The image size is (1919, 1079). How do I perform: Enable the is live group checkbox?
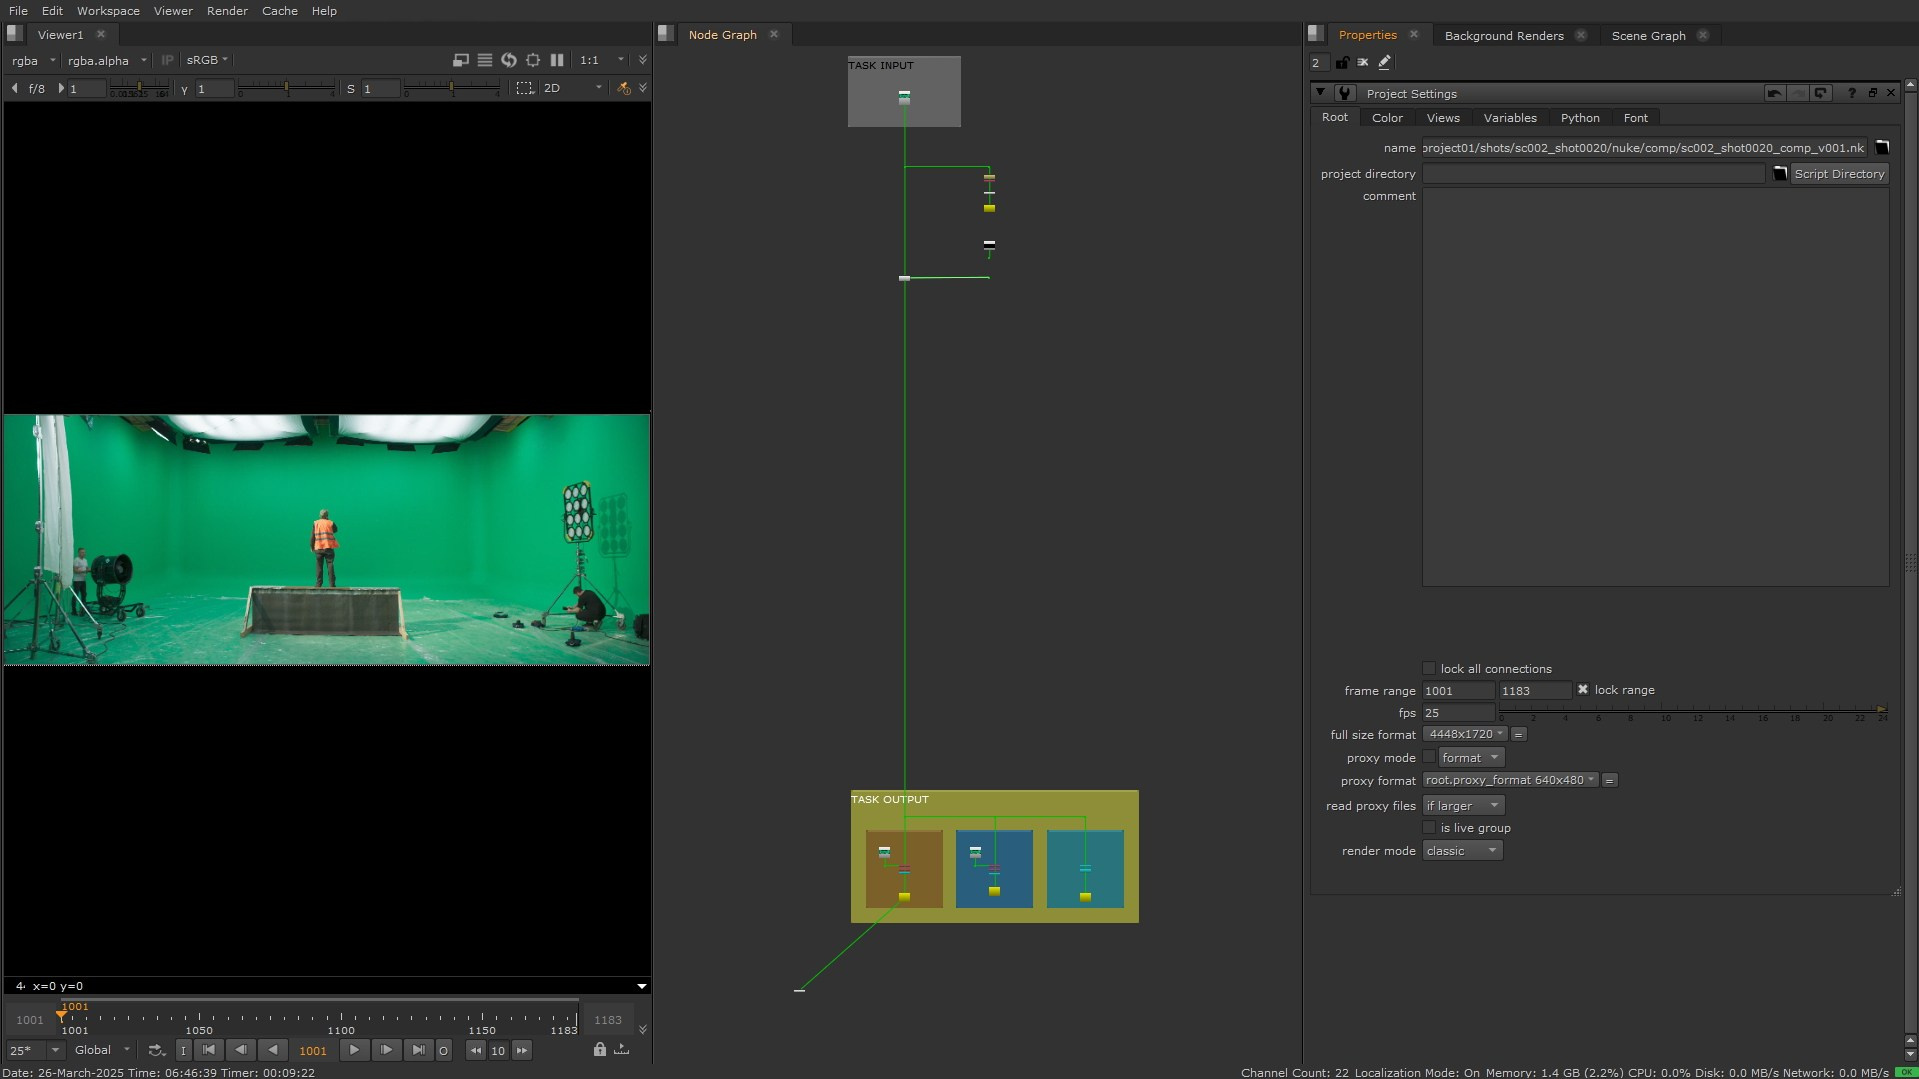tap(1429, 827)
